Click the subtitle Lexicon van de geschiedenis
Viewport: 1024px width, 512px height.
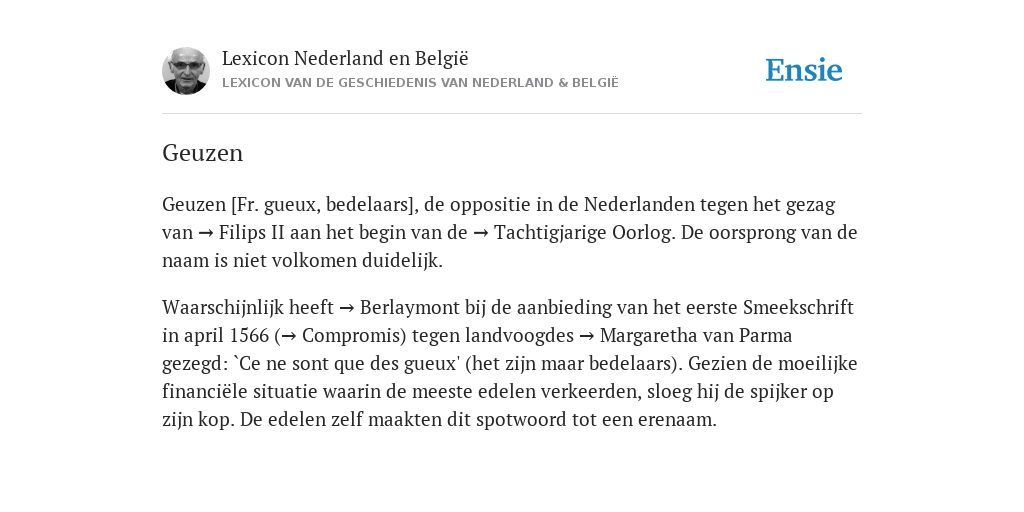[420, 83]
